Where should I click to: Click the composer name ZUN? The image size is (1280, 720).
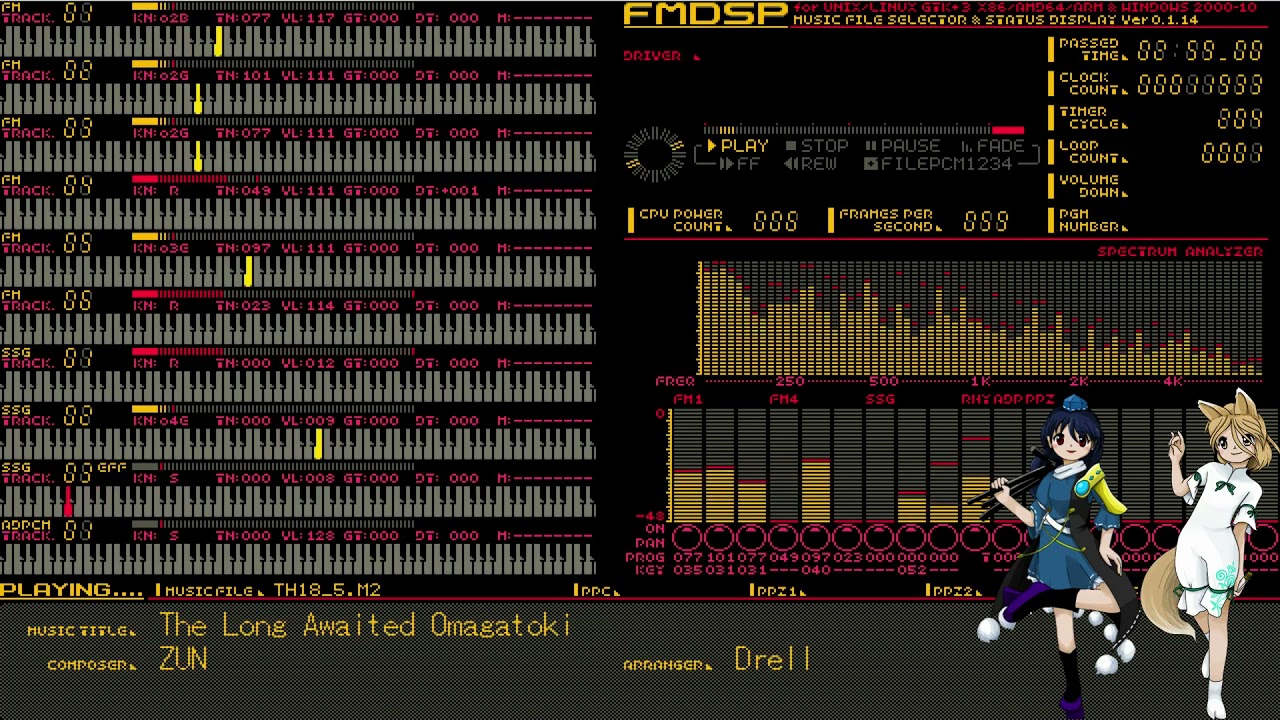(x=183, y=660)
